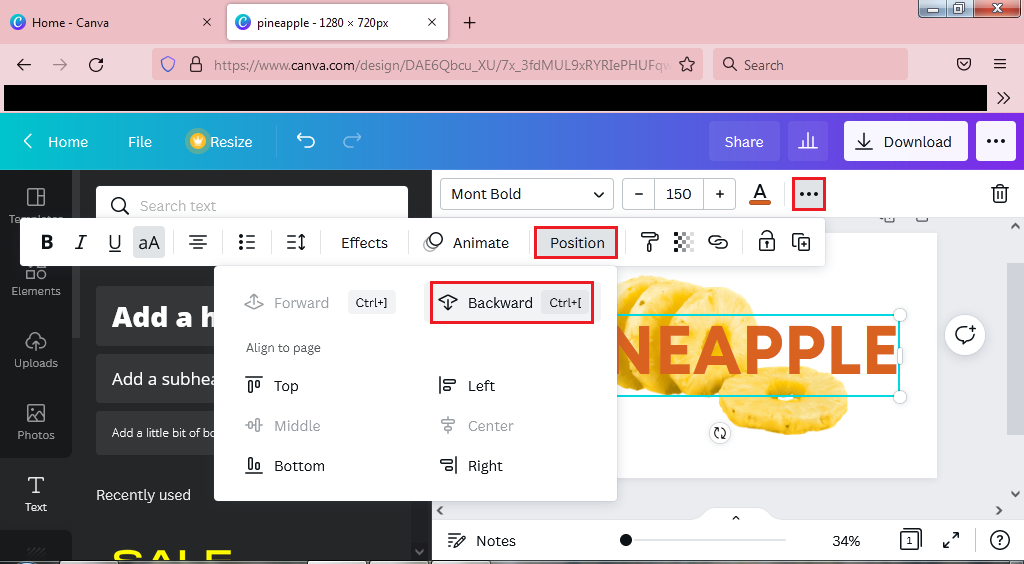The height and width of the screenshot is (564, 1024).
Task: Open Photos in side panel
Action: (36, 422)
